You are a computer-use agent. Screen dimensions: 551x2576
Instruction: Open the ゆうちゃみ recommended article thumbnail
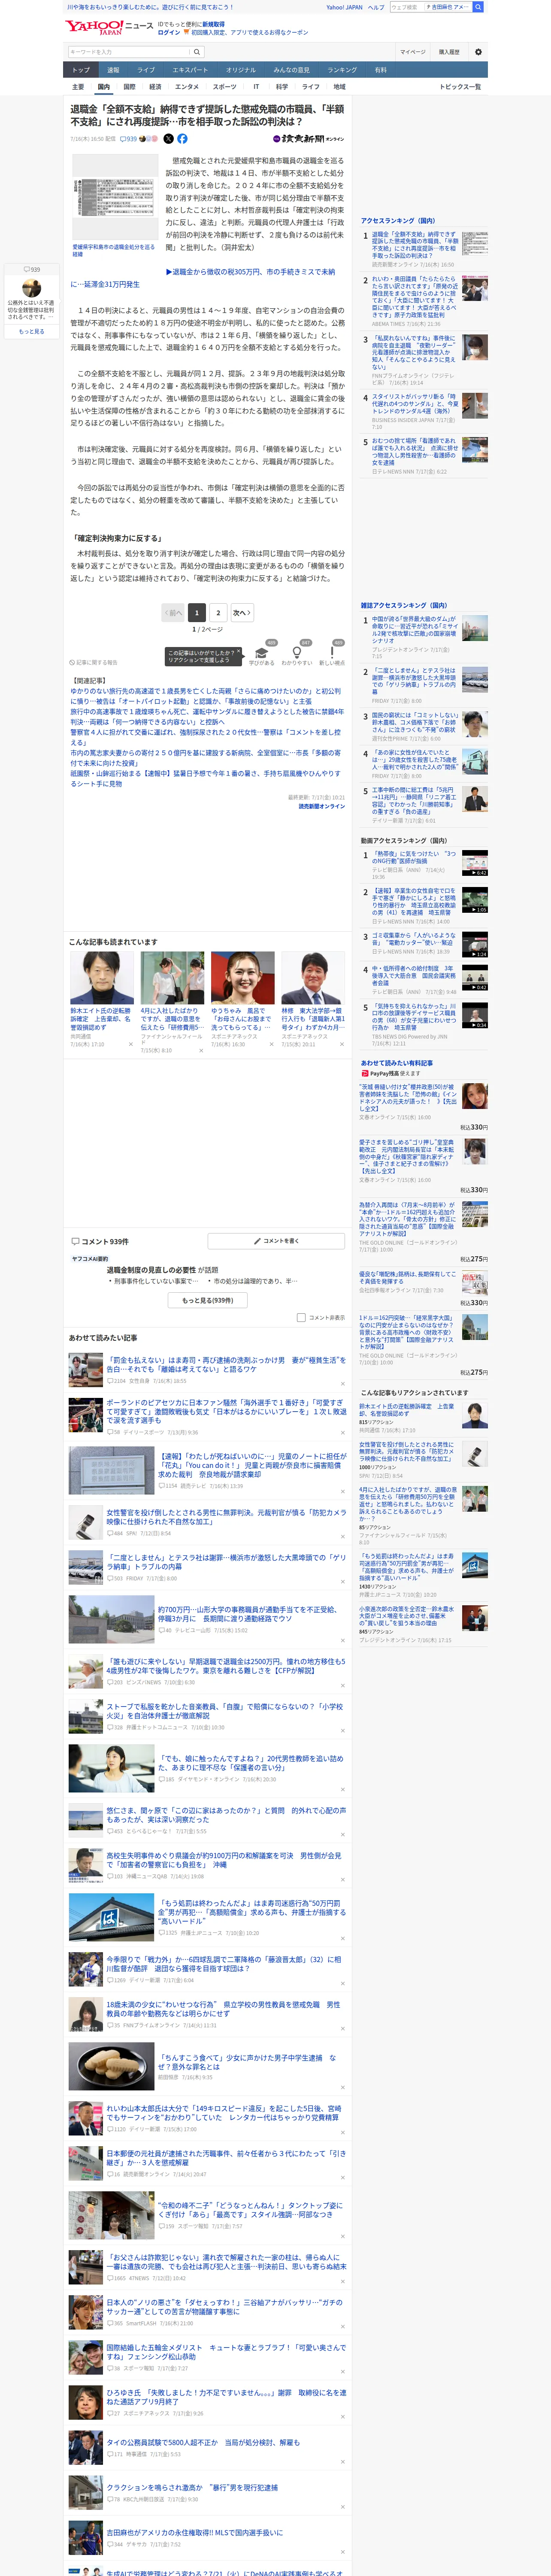(x=243, y=978)
